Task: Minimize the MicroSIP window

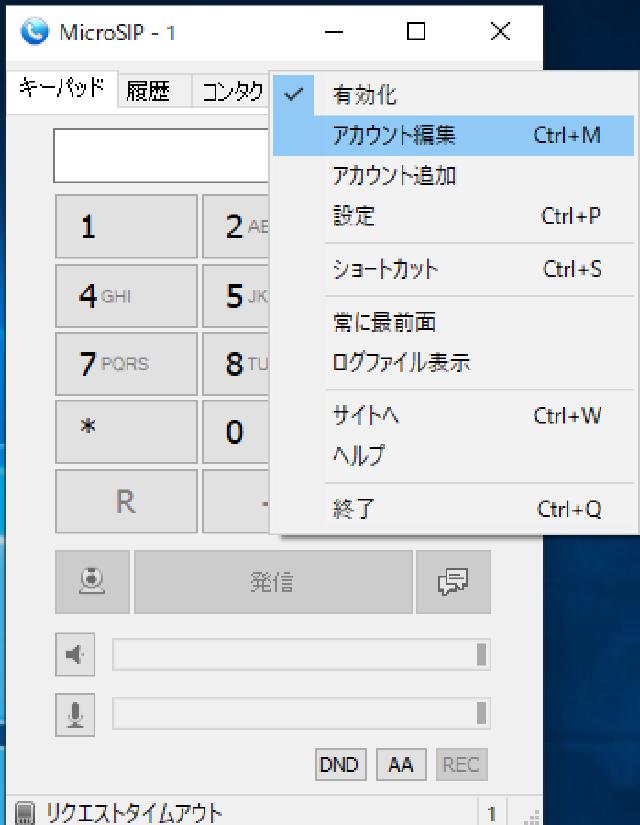Action: [334, 32]
